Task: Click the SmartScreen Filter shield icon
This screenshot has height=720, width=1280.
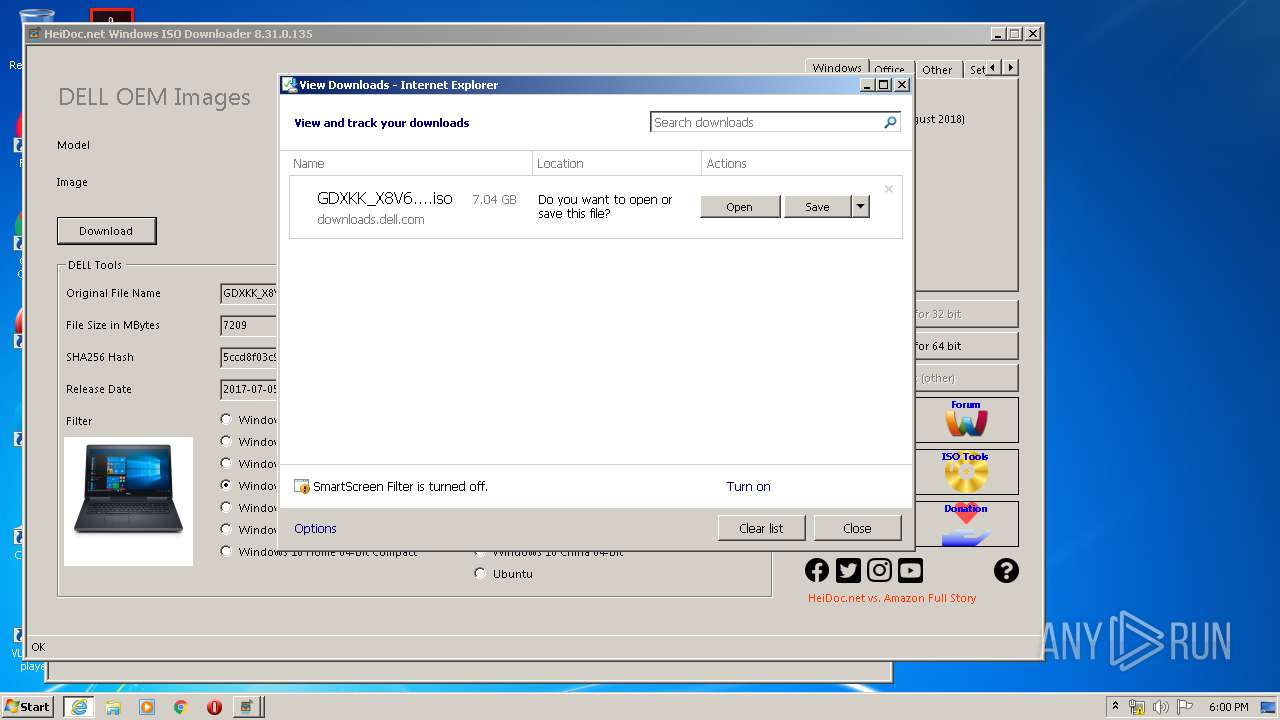Action: [302, 487]
